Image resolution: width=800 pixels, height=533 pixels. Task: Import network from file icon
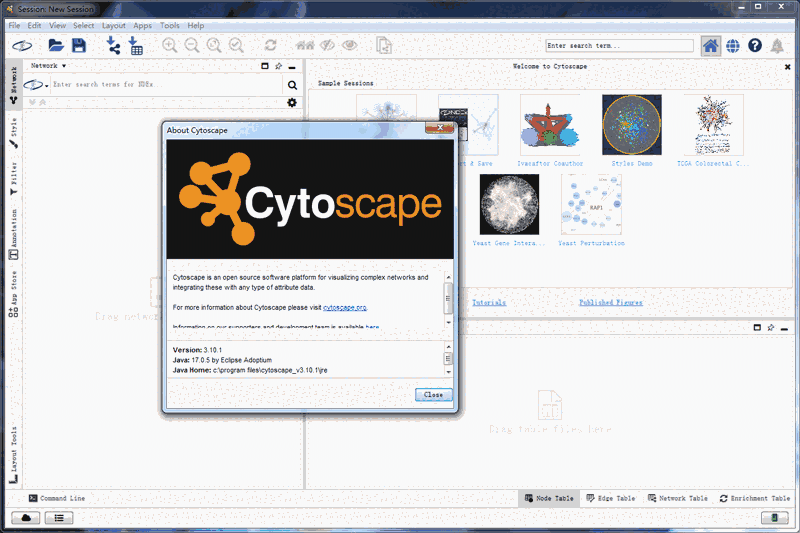coord(113,45)
